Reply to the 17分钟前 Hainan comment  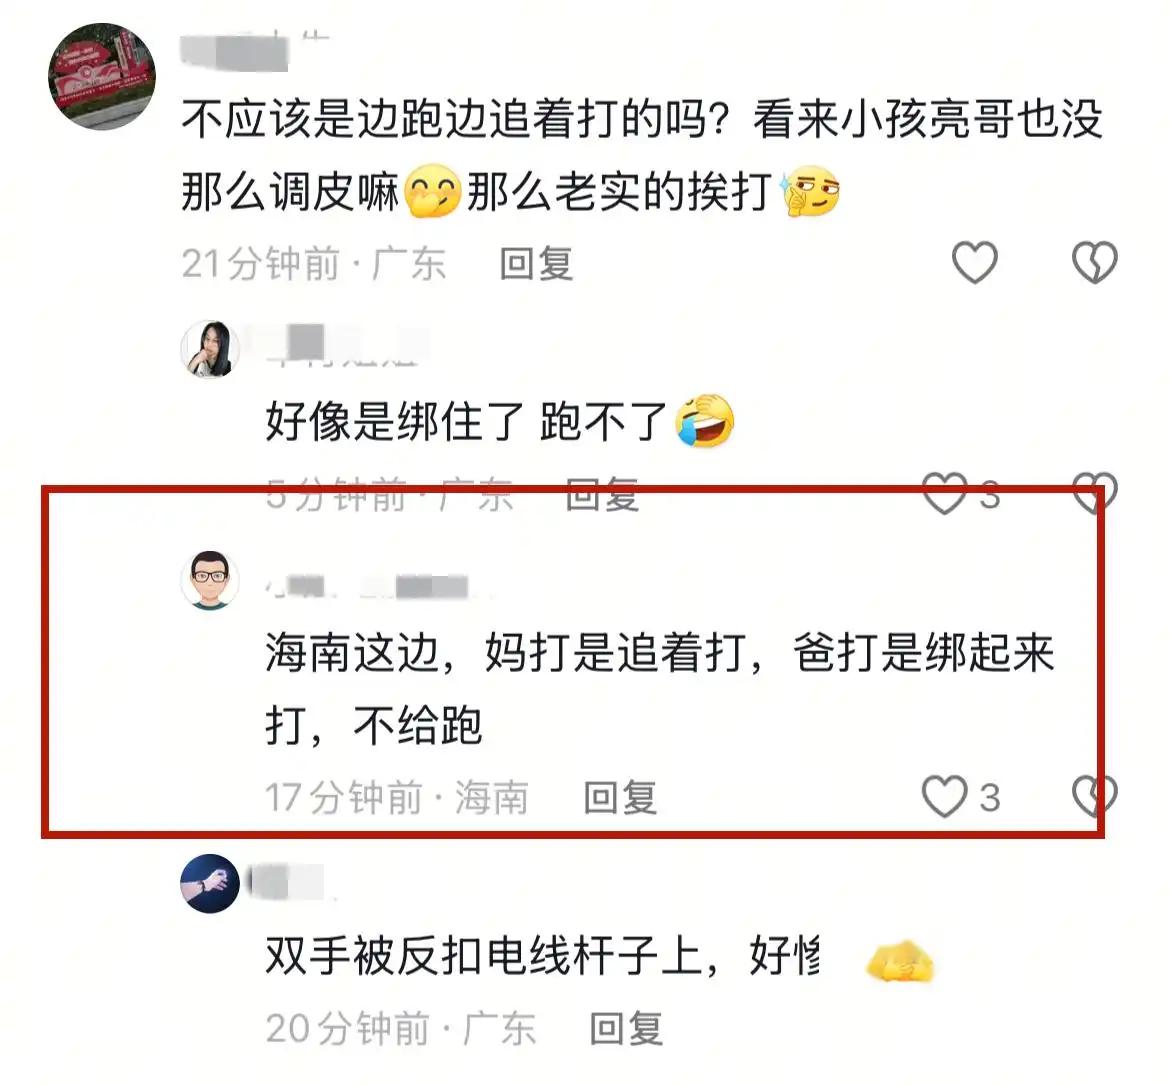(620, 797)
